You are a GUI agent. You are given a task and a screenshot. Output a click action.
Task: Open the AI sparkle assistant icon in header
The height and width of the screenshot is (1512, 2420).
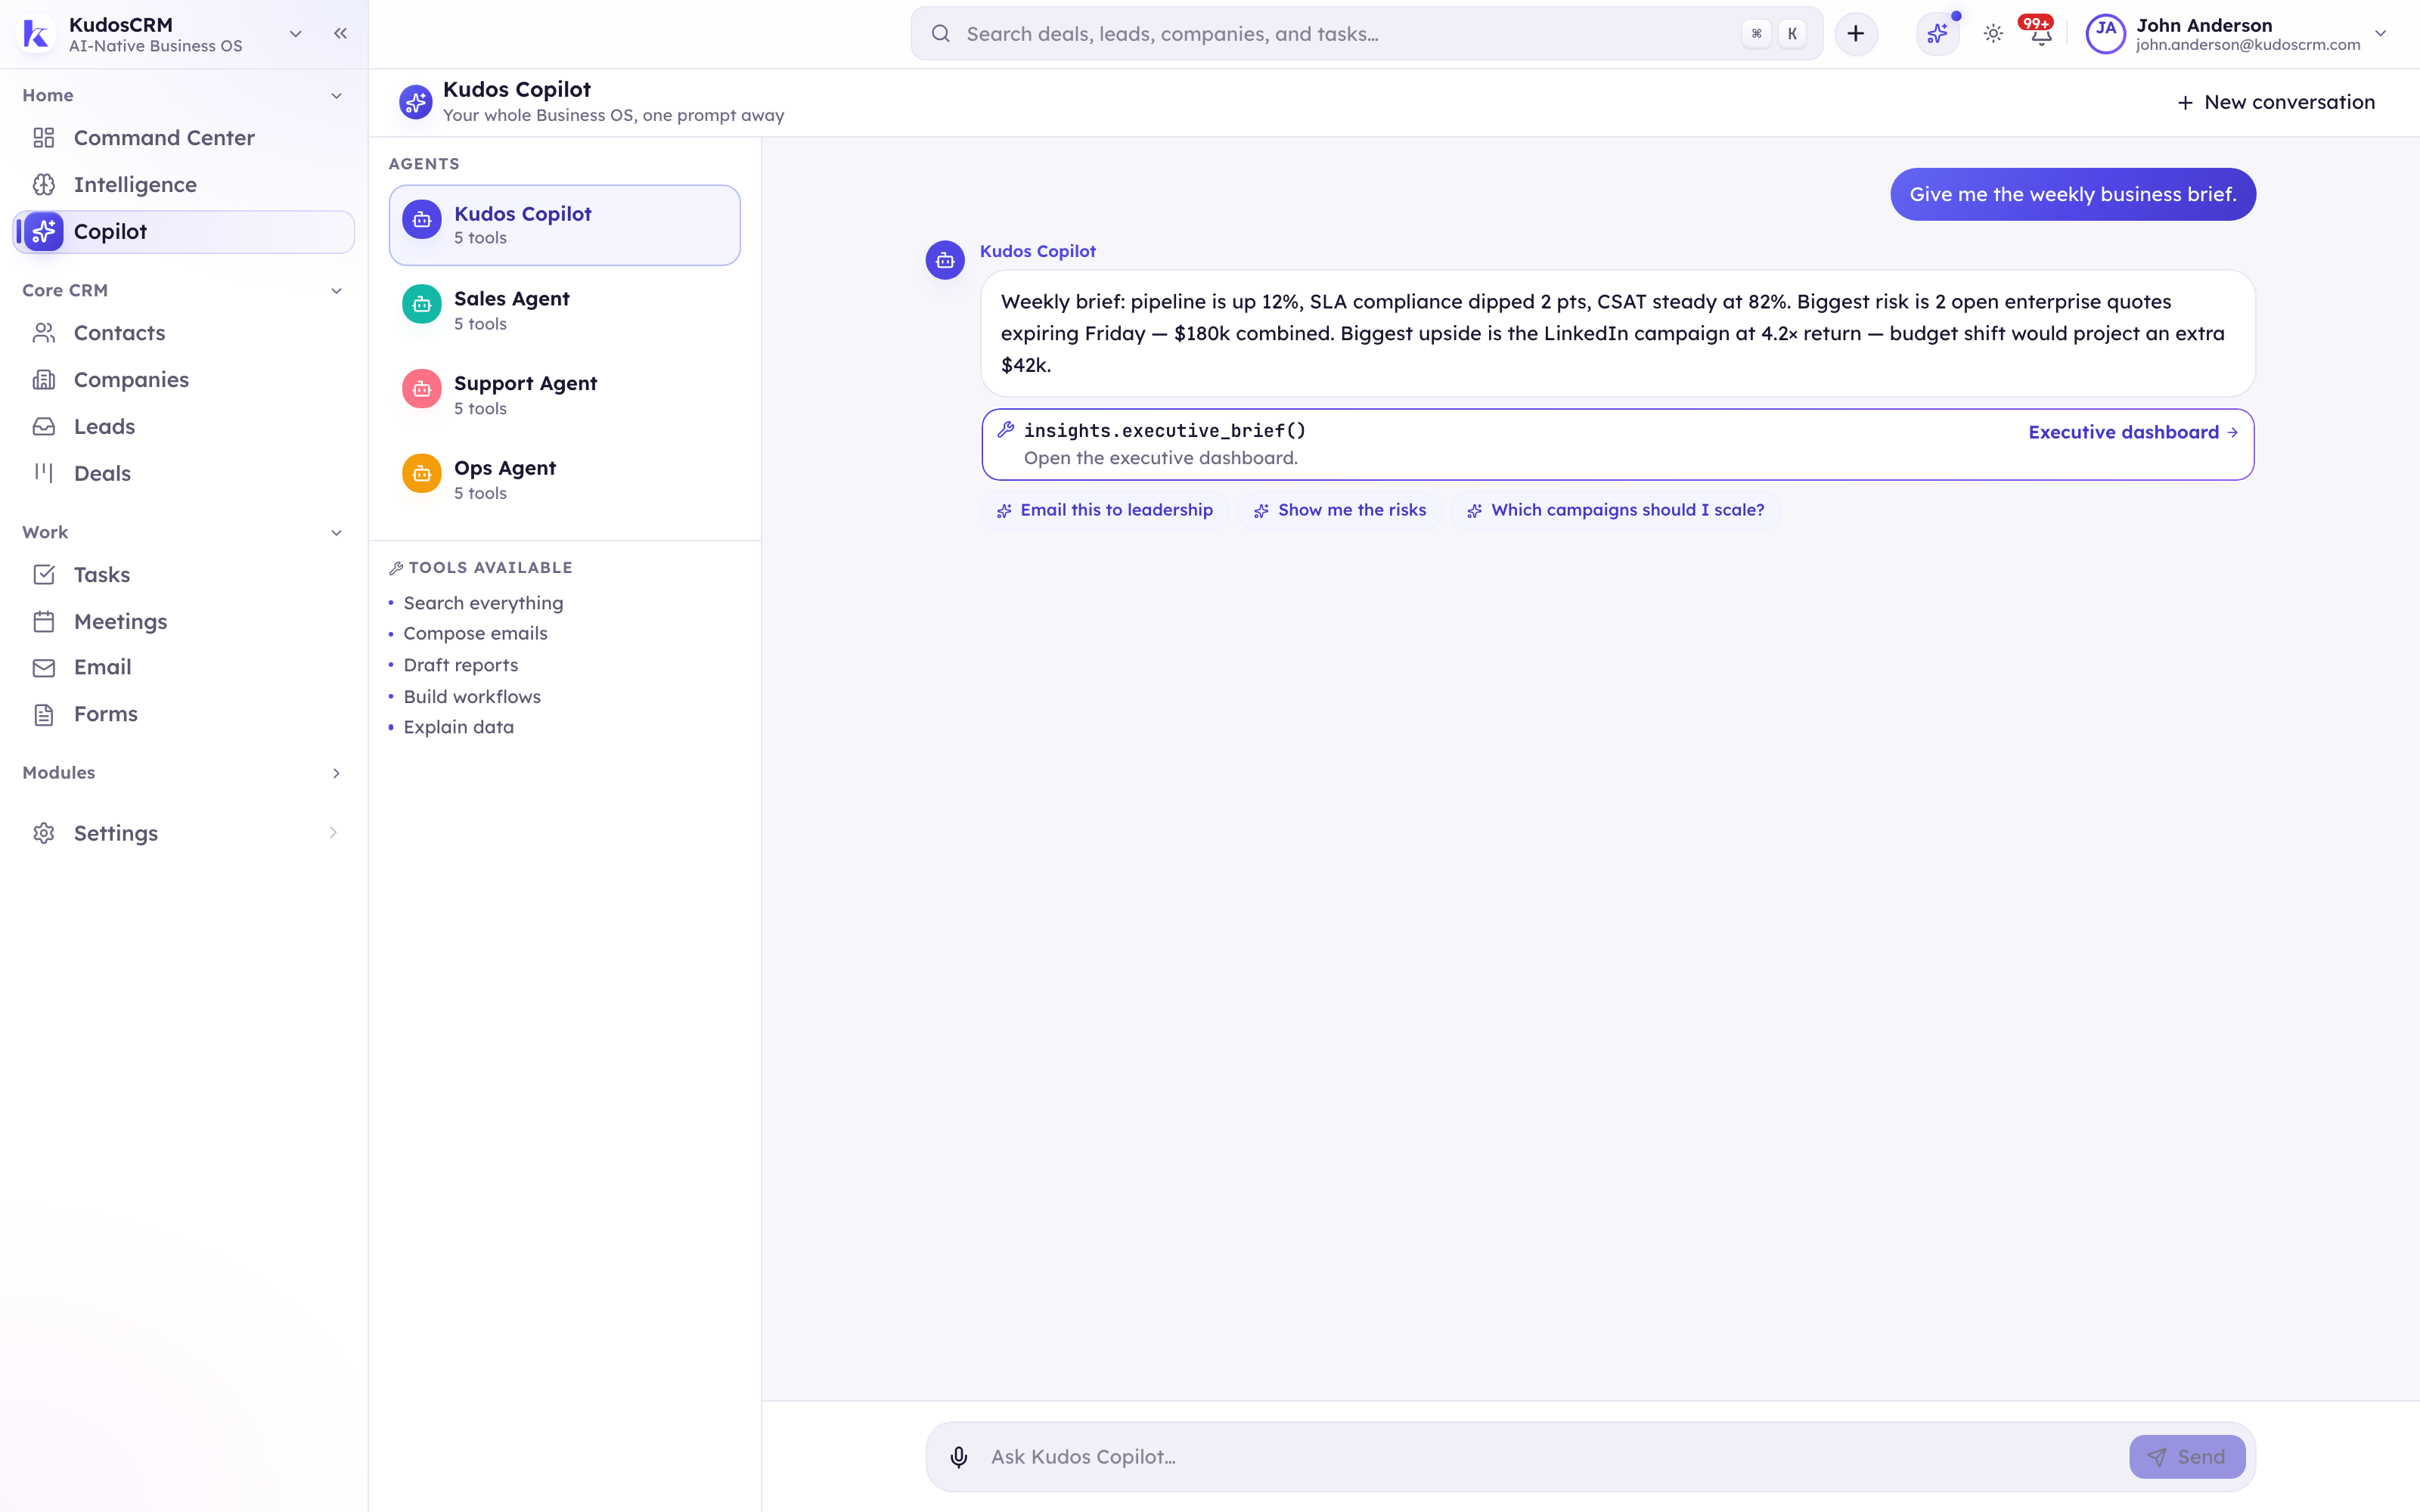pyautogui.click(x=1938, y=34)
